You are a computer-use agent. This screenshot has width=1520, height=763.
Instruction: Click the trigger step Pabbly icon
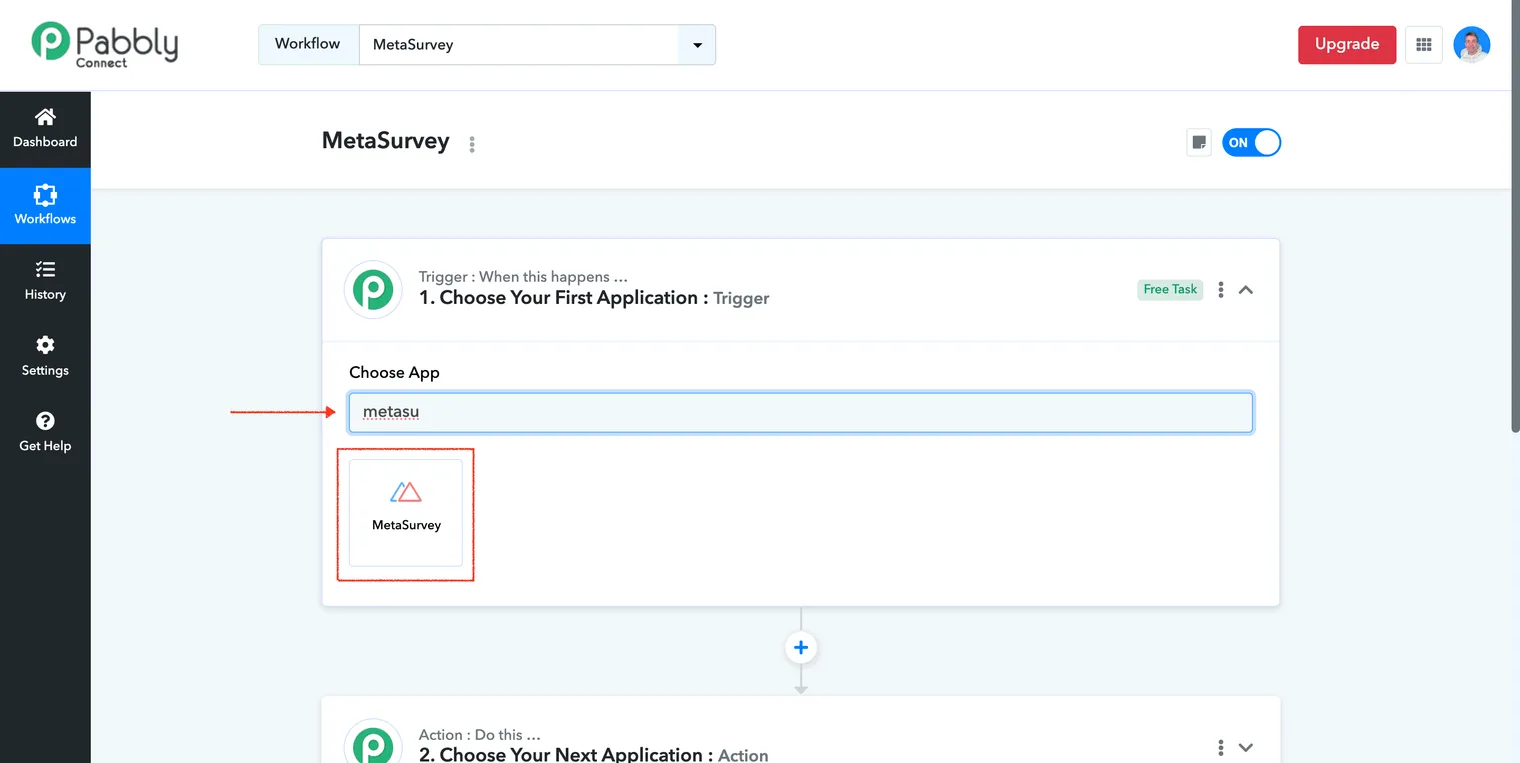(x=373, y=290)
